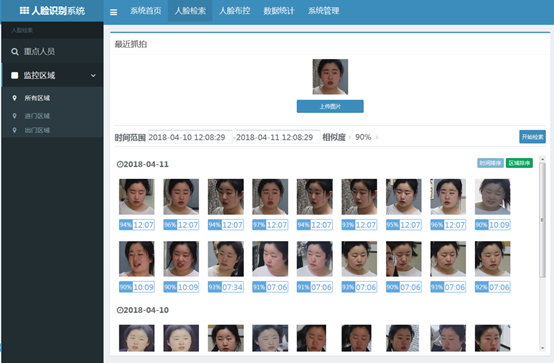Toggle the green 区域排序 sort button
Screen dimensions: 554x363
point(519,163)
